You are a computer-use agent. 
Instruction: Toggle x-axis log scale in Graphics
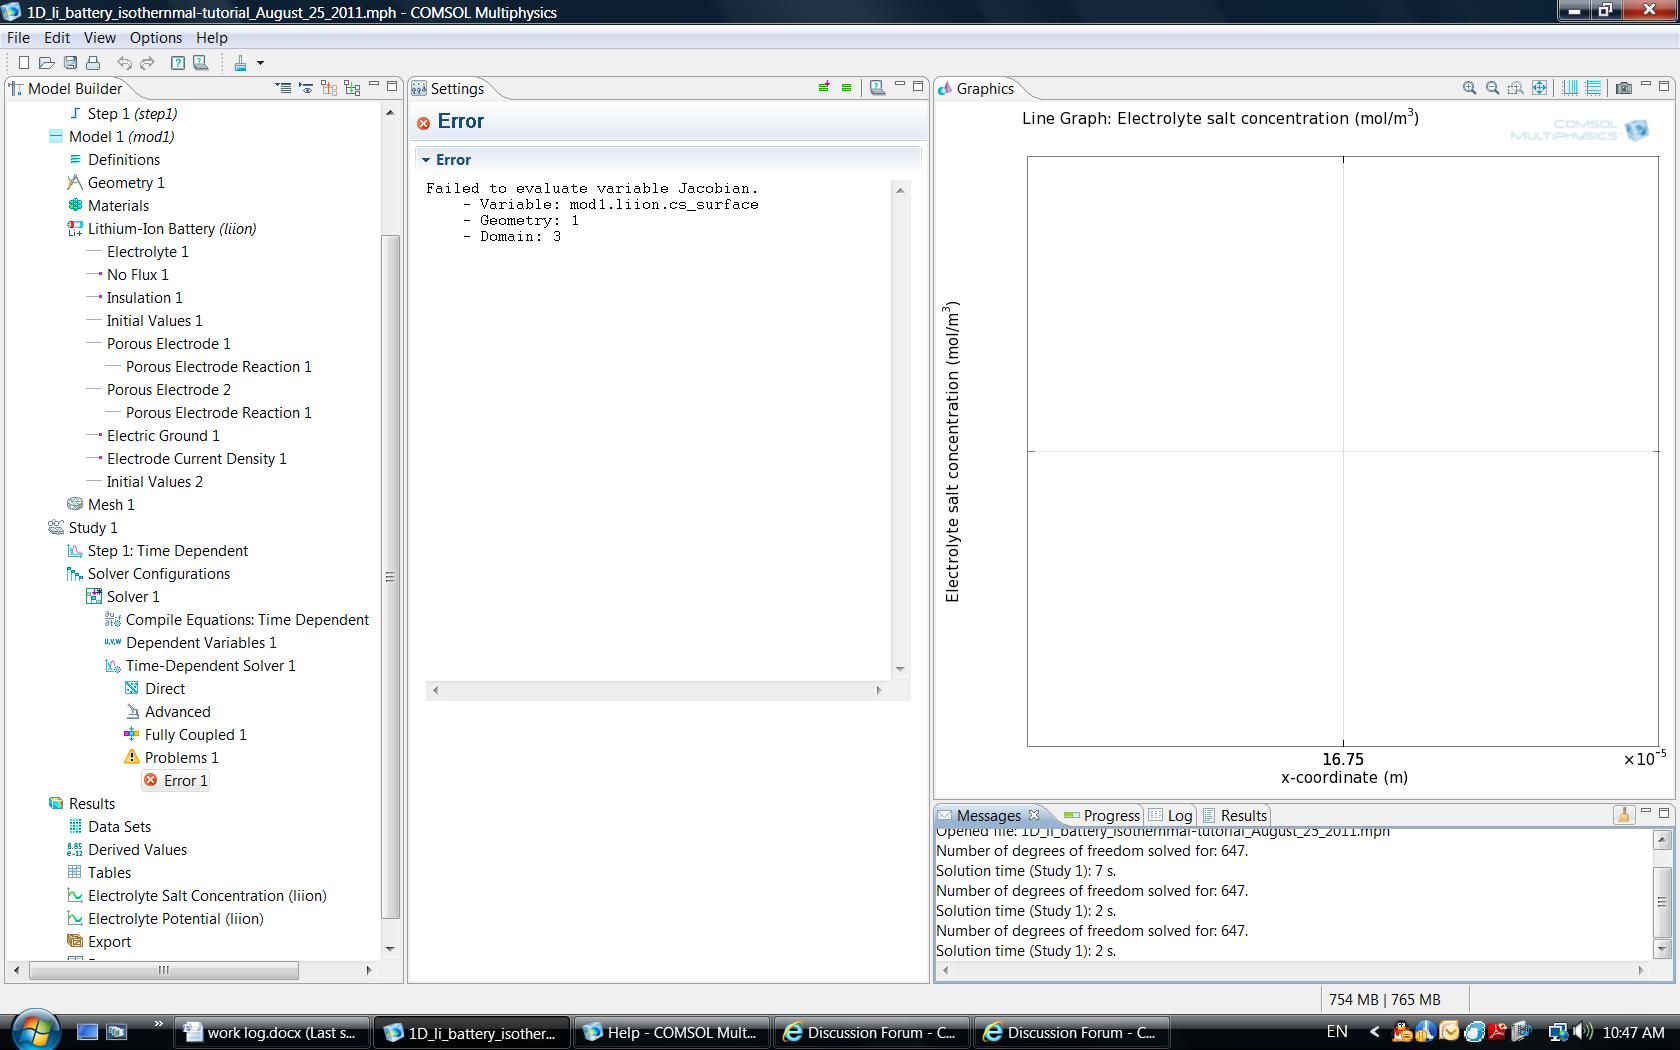1570,88
